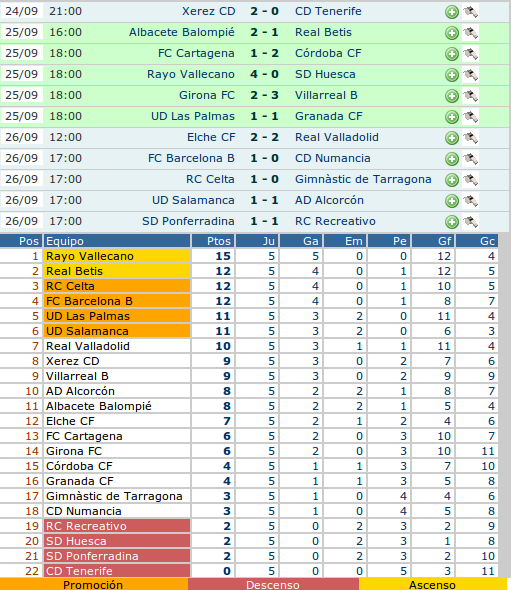Open referee whistle icon for FC Cartagena match
The width and height of the screenshot is (511, 590).
pyautogui.click(x=470, y=54)
